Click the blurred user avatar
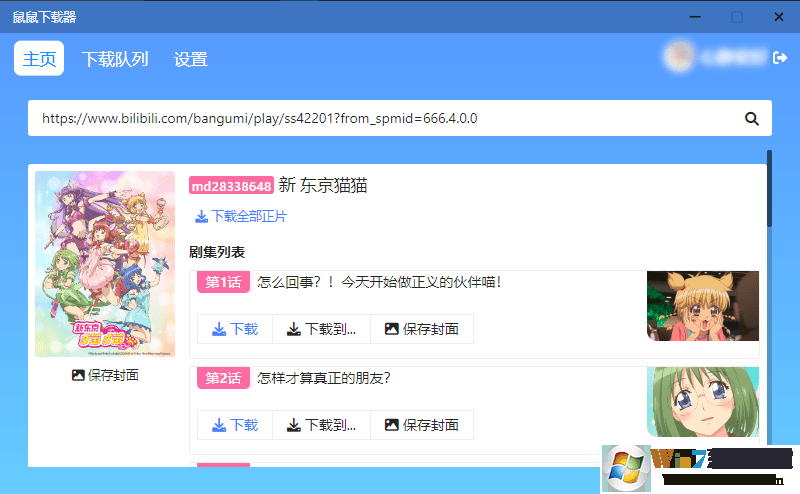The height and width of the screenshot is (494, 800). [679, 57]
